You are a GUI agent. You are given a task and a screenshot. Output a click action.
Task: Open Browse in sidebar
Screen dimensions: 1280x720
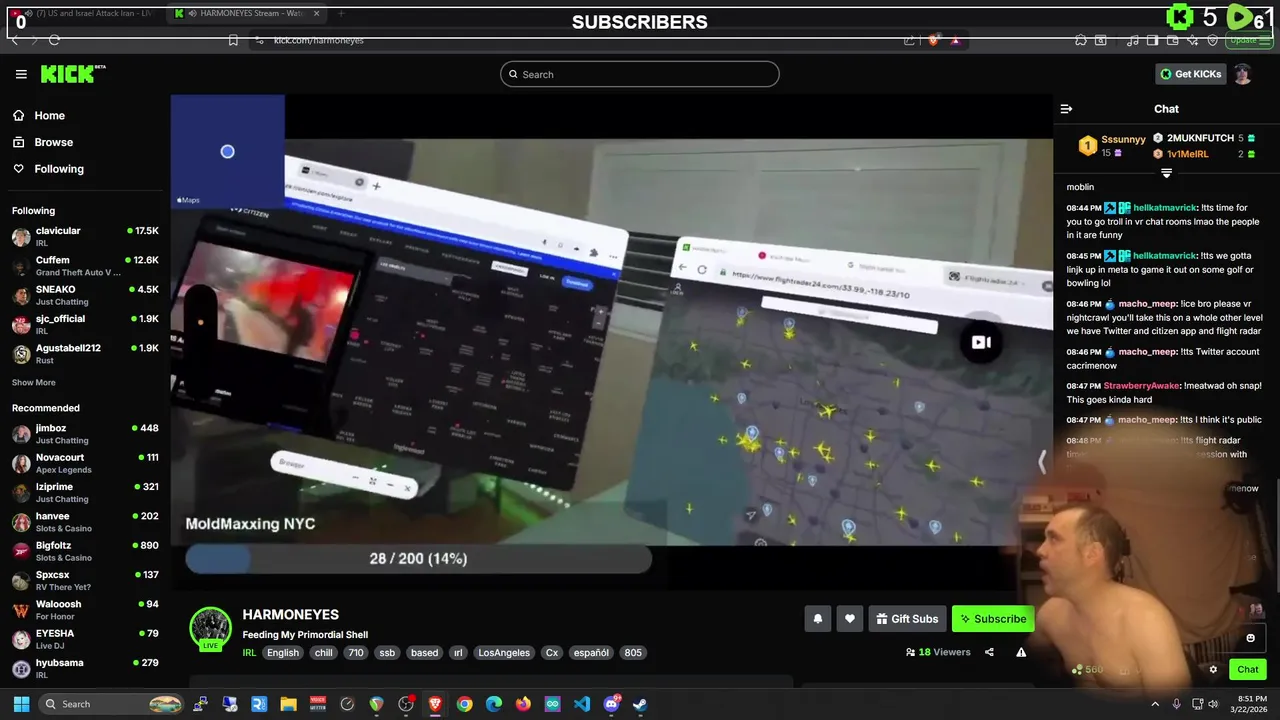[53, 142]
